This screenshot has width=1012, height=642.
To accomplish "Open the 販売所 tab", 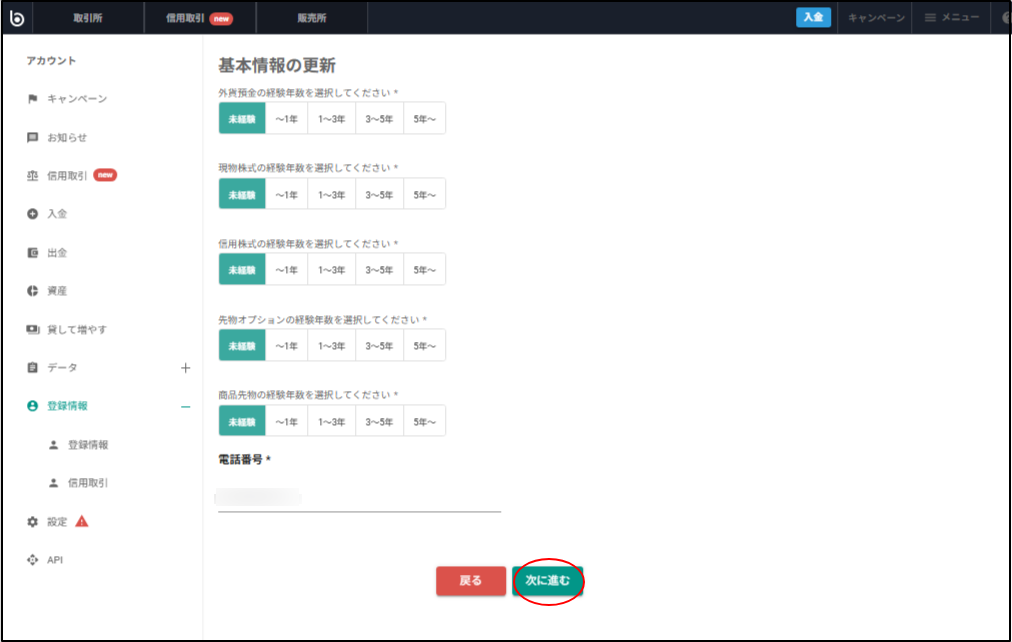I will [x=312, y=18].
